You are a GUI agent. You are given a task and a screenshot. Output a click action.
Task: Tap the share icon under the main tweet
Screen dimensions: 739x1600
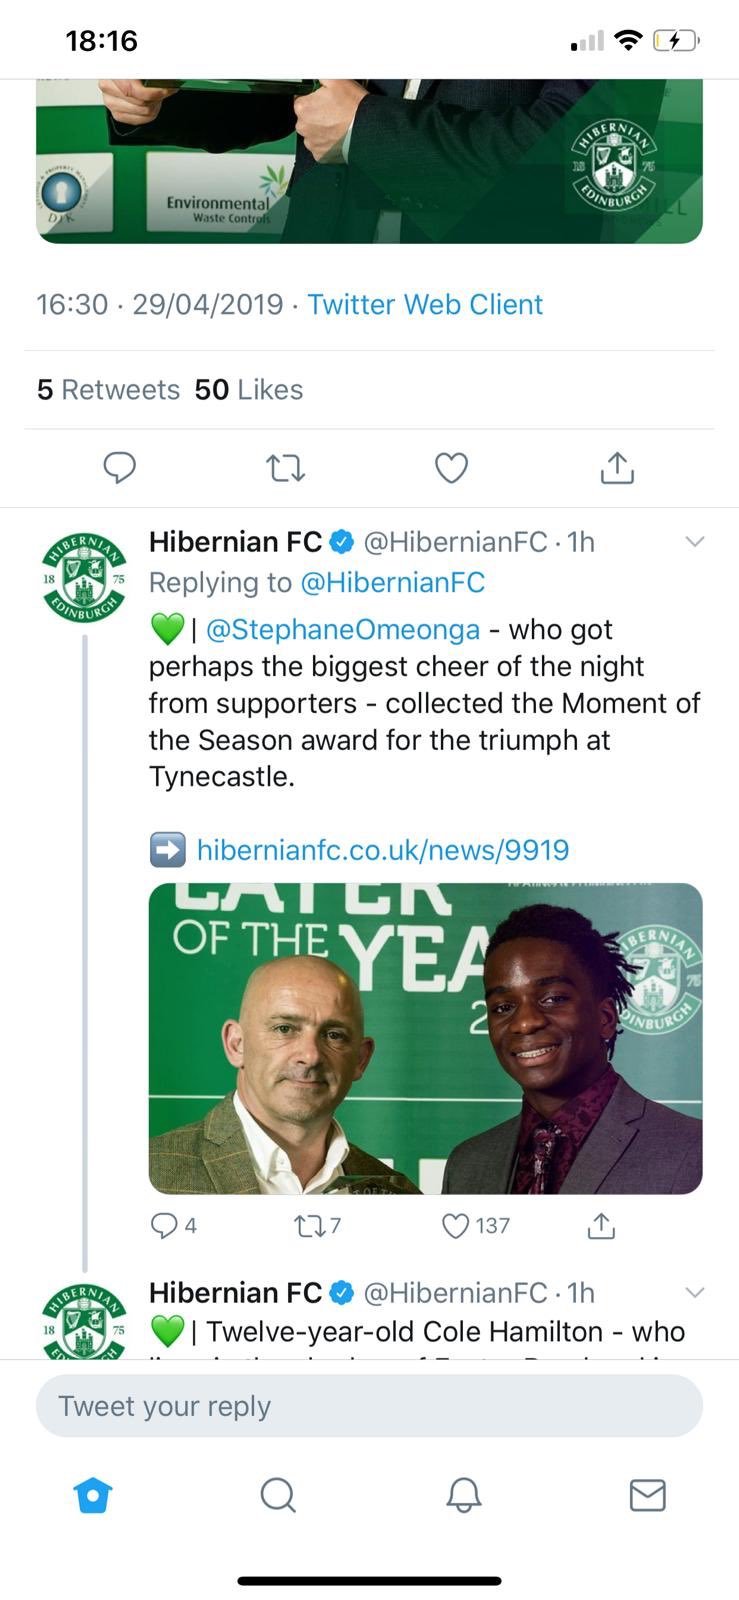617,467
